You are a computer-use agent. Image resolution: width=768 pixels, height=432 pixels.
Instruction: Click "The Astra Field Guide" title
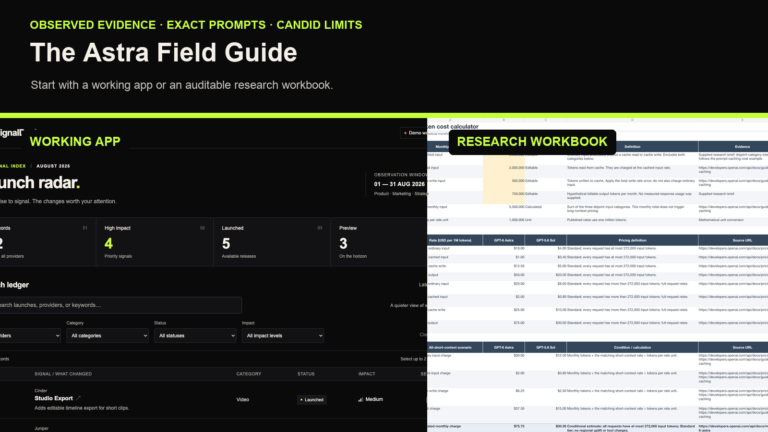pos(164,52)
